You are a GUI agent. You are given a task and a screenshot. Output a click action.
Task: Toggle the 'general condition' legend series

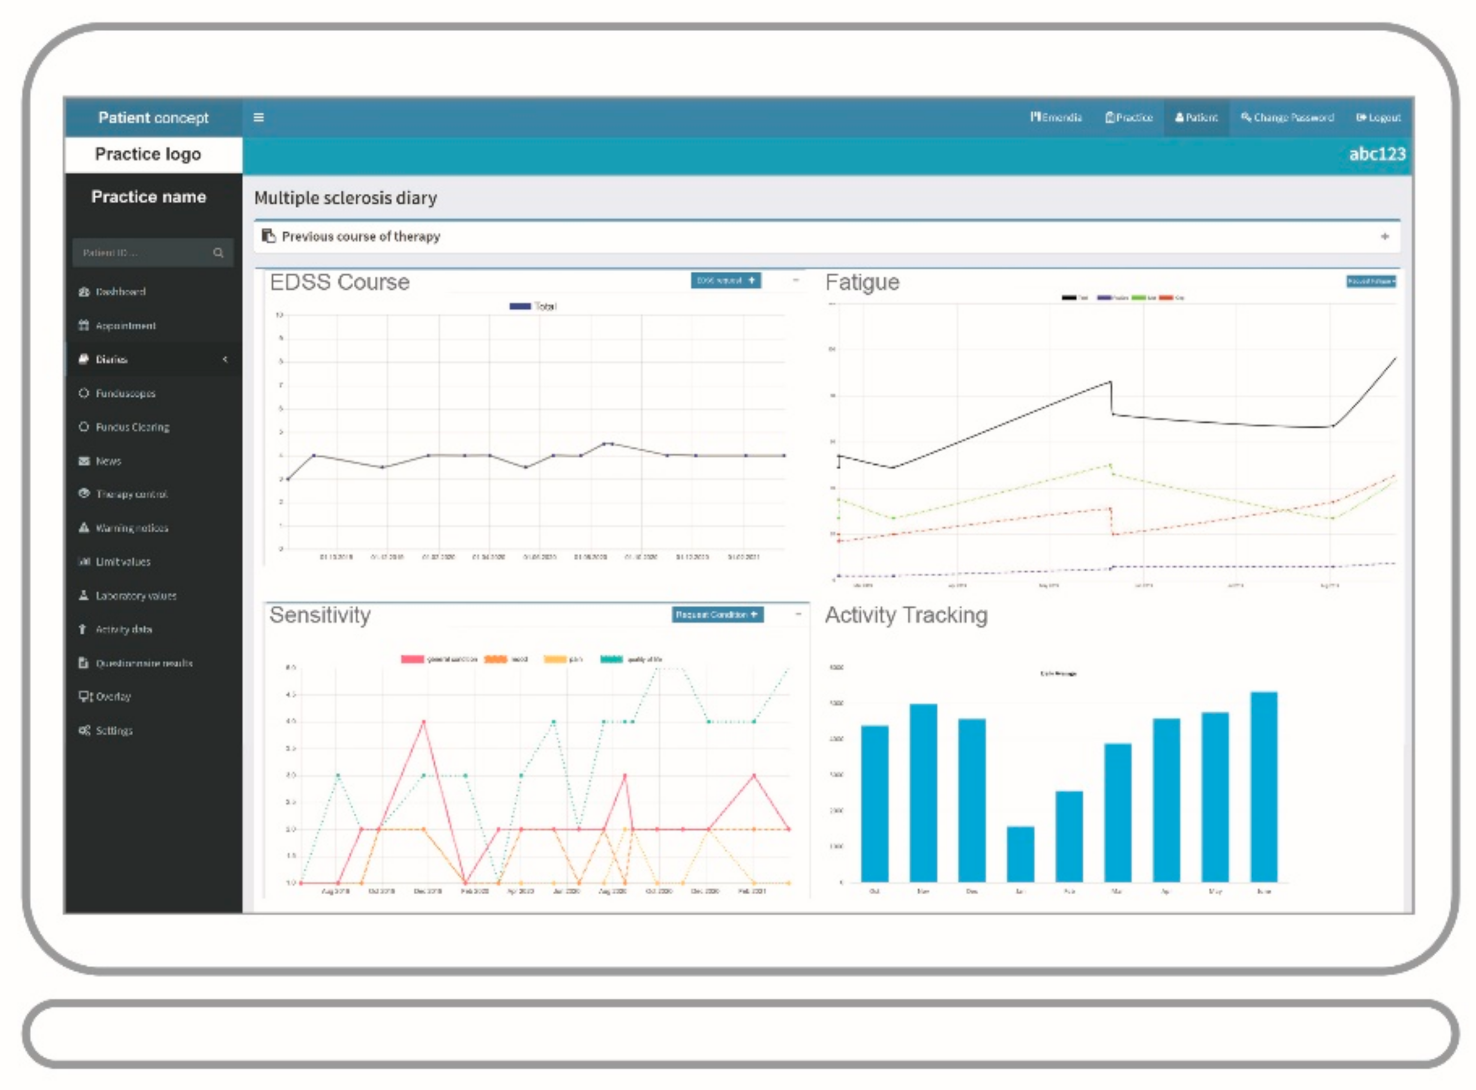pyautogui.click(x=452, y=660)
